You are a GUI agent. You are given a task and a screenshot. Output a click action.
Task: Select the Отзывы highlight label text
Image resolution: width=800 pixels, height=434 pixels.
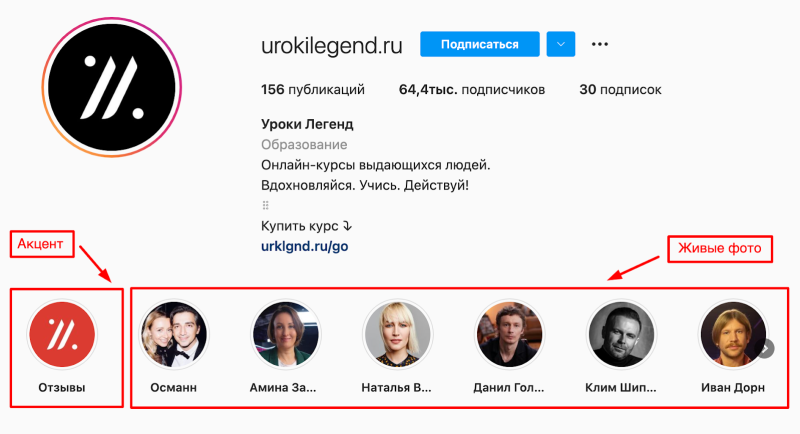coord(62,388)
